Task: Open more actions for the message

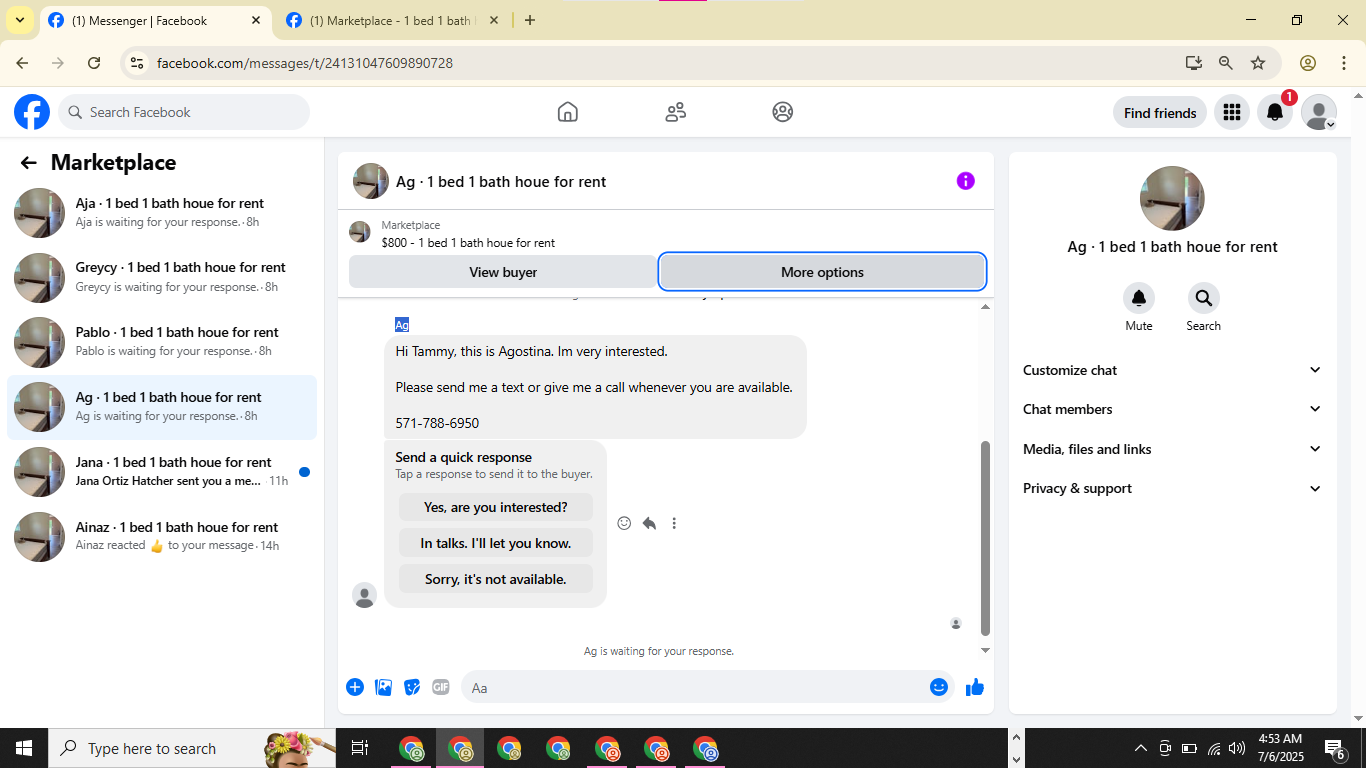Action: pyautogui.click(x=674, y=523)
